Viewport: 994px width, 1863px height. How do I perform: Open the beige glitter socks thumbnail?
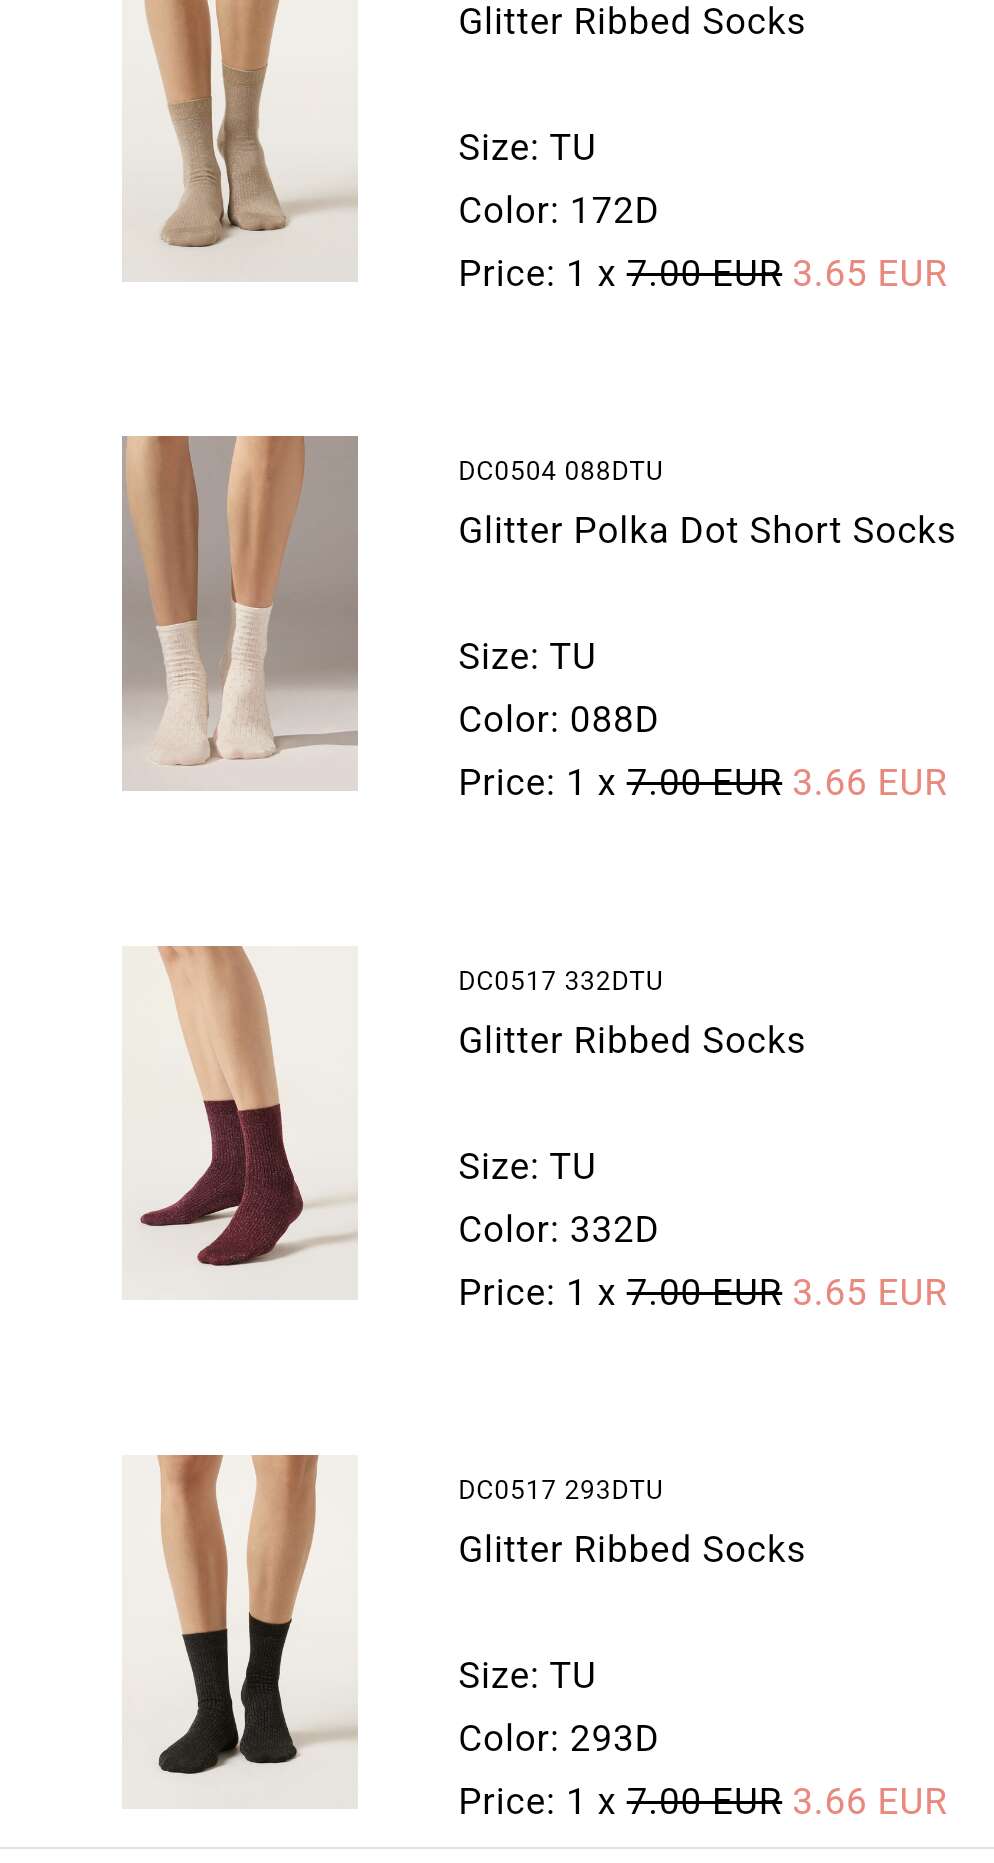239,140
